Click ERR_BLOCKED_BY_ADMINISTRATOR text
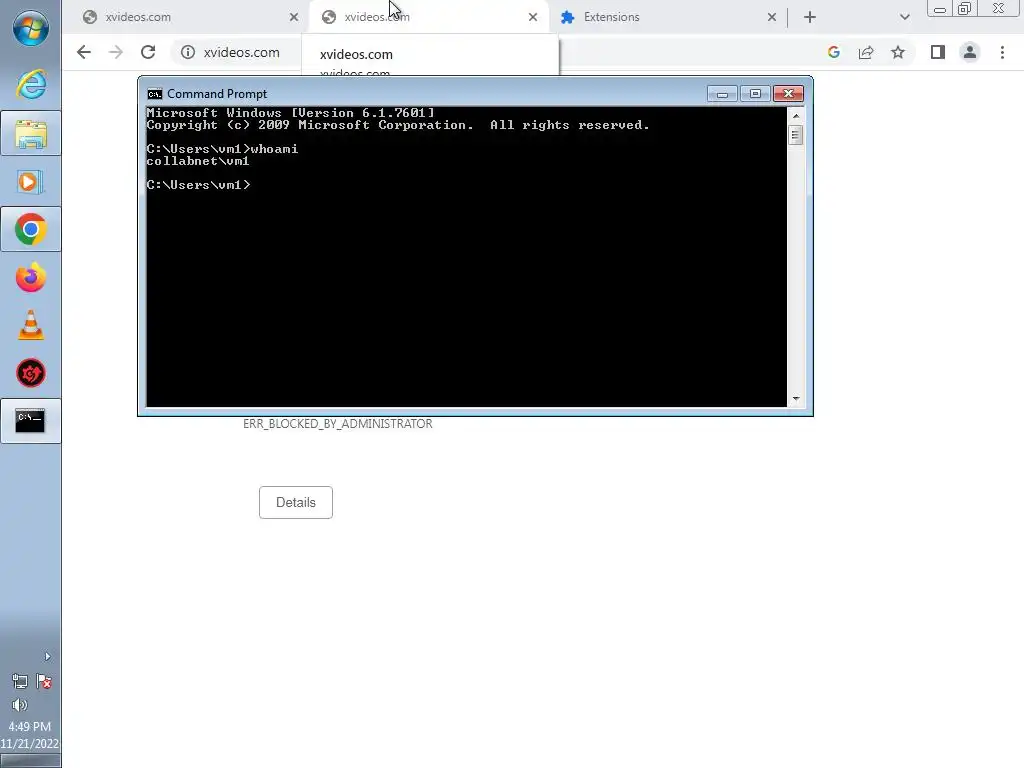This screenshot has width=1024, height=768. pyautogui.click(x=338, y=424)
